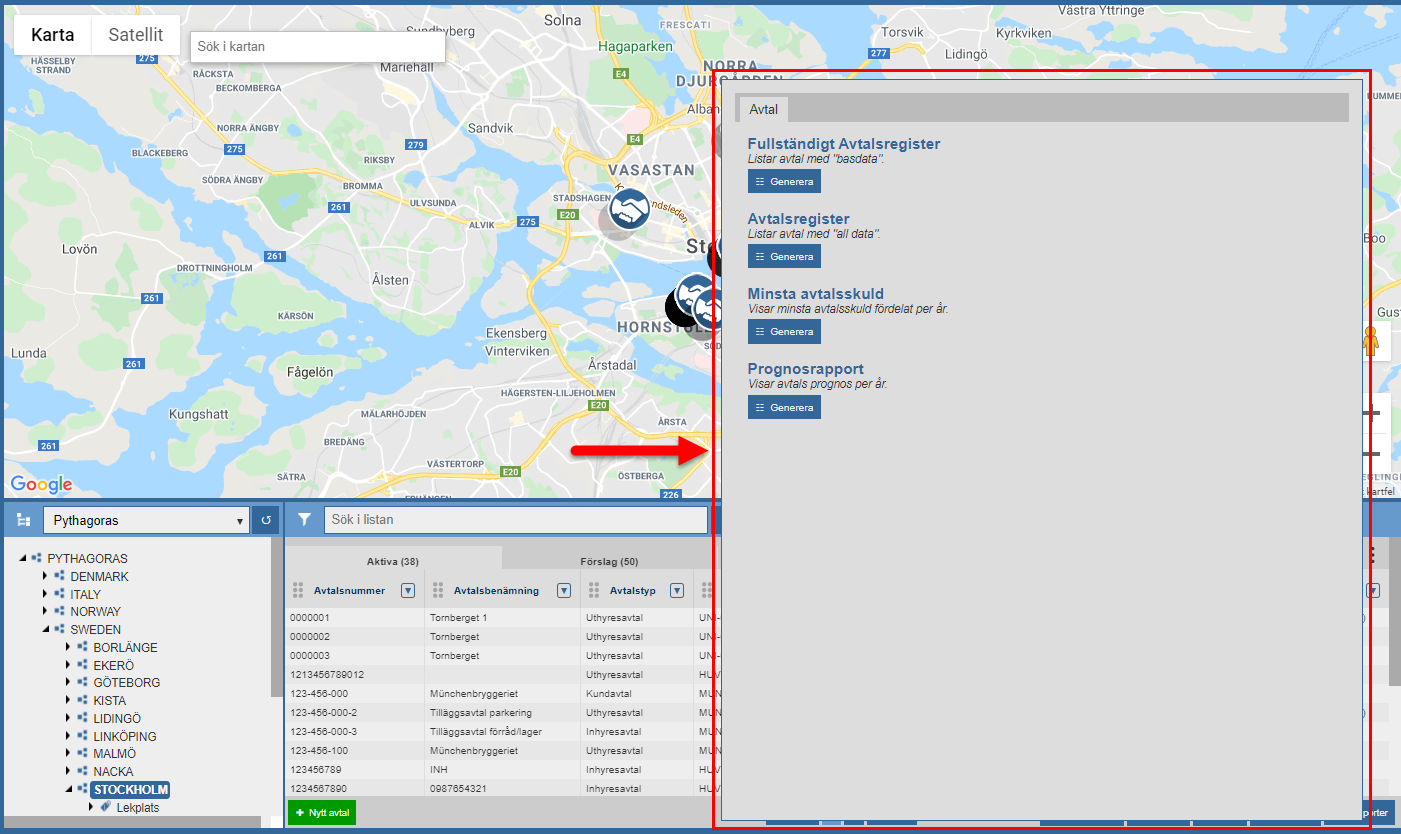Click Generera under Fullständigt Avtalsregister
This screenshot has height=834, width=1401.
[x=784, y=181]
